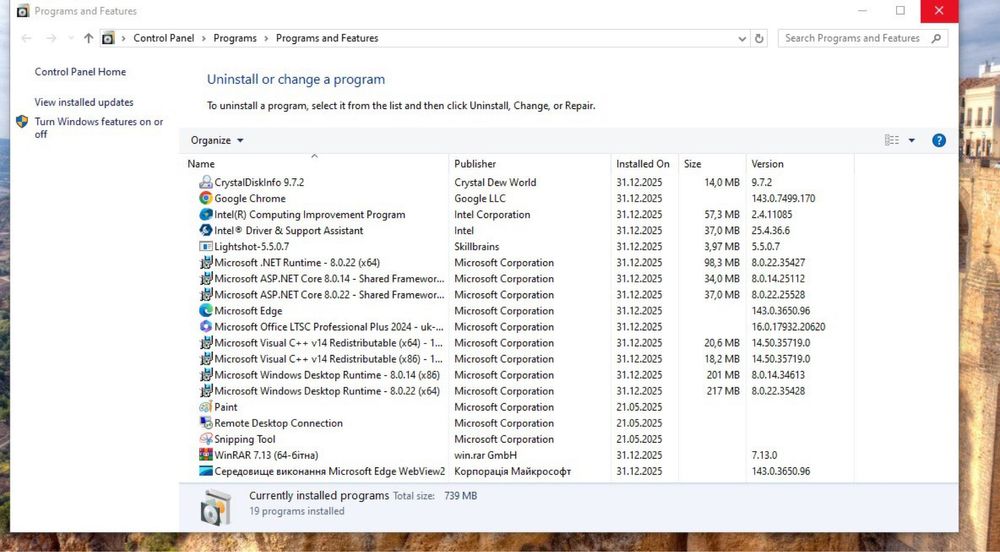Select Control Panel breadcrumb
Viewport: 1000px width, 552px height.
(164, 38)
